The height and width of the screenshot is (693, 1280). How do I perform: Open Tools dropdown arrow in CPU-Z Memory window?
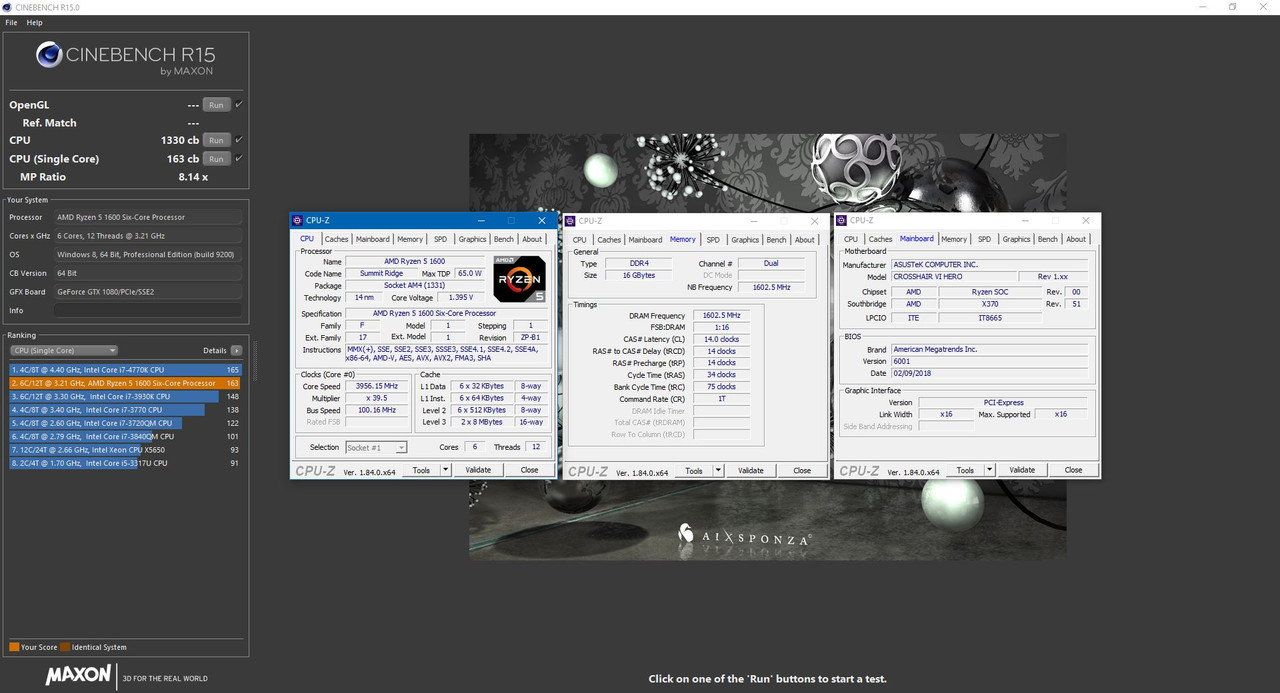(x=718, y=470)
